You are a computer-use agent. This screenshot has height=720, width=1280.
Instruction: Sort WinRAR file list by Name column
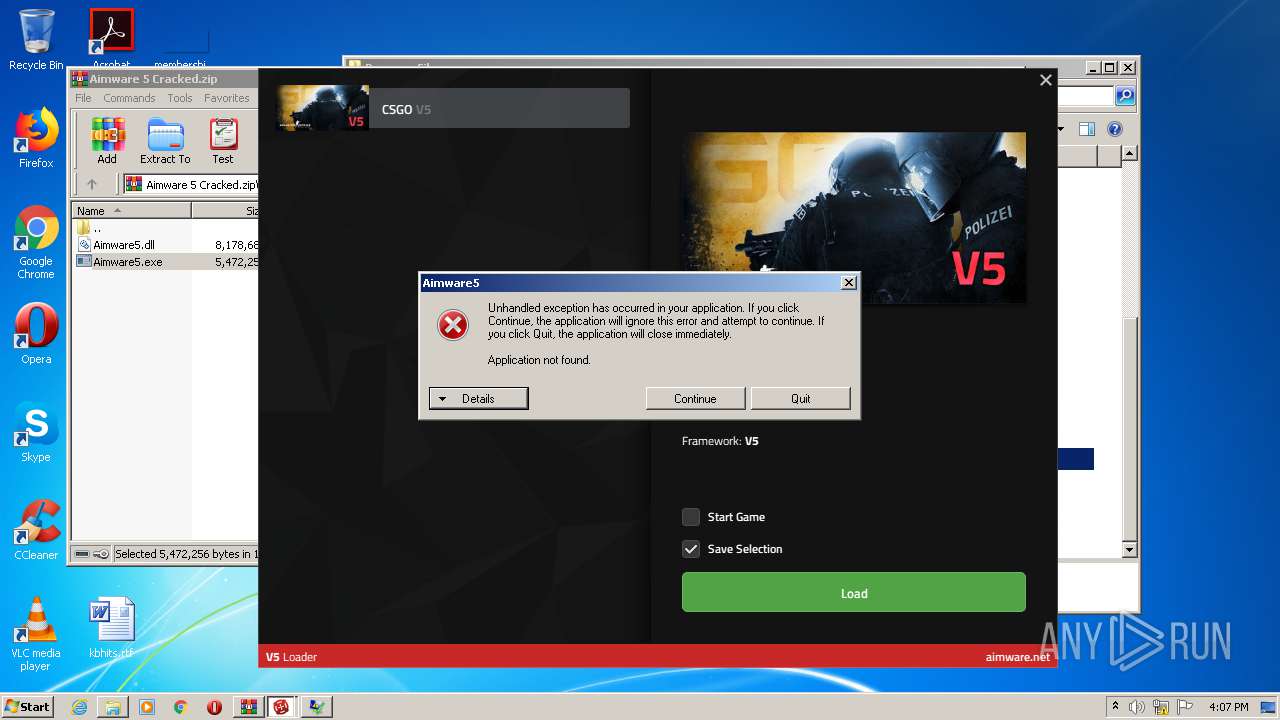[x=131, y=210]
